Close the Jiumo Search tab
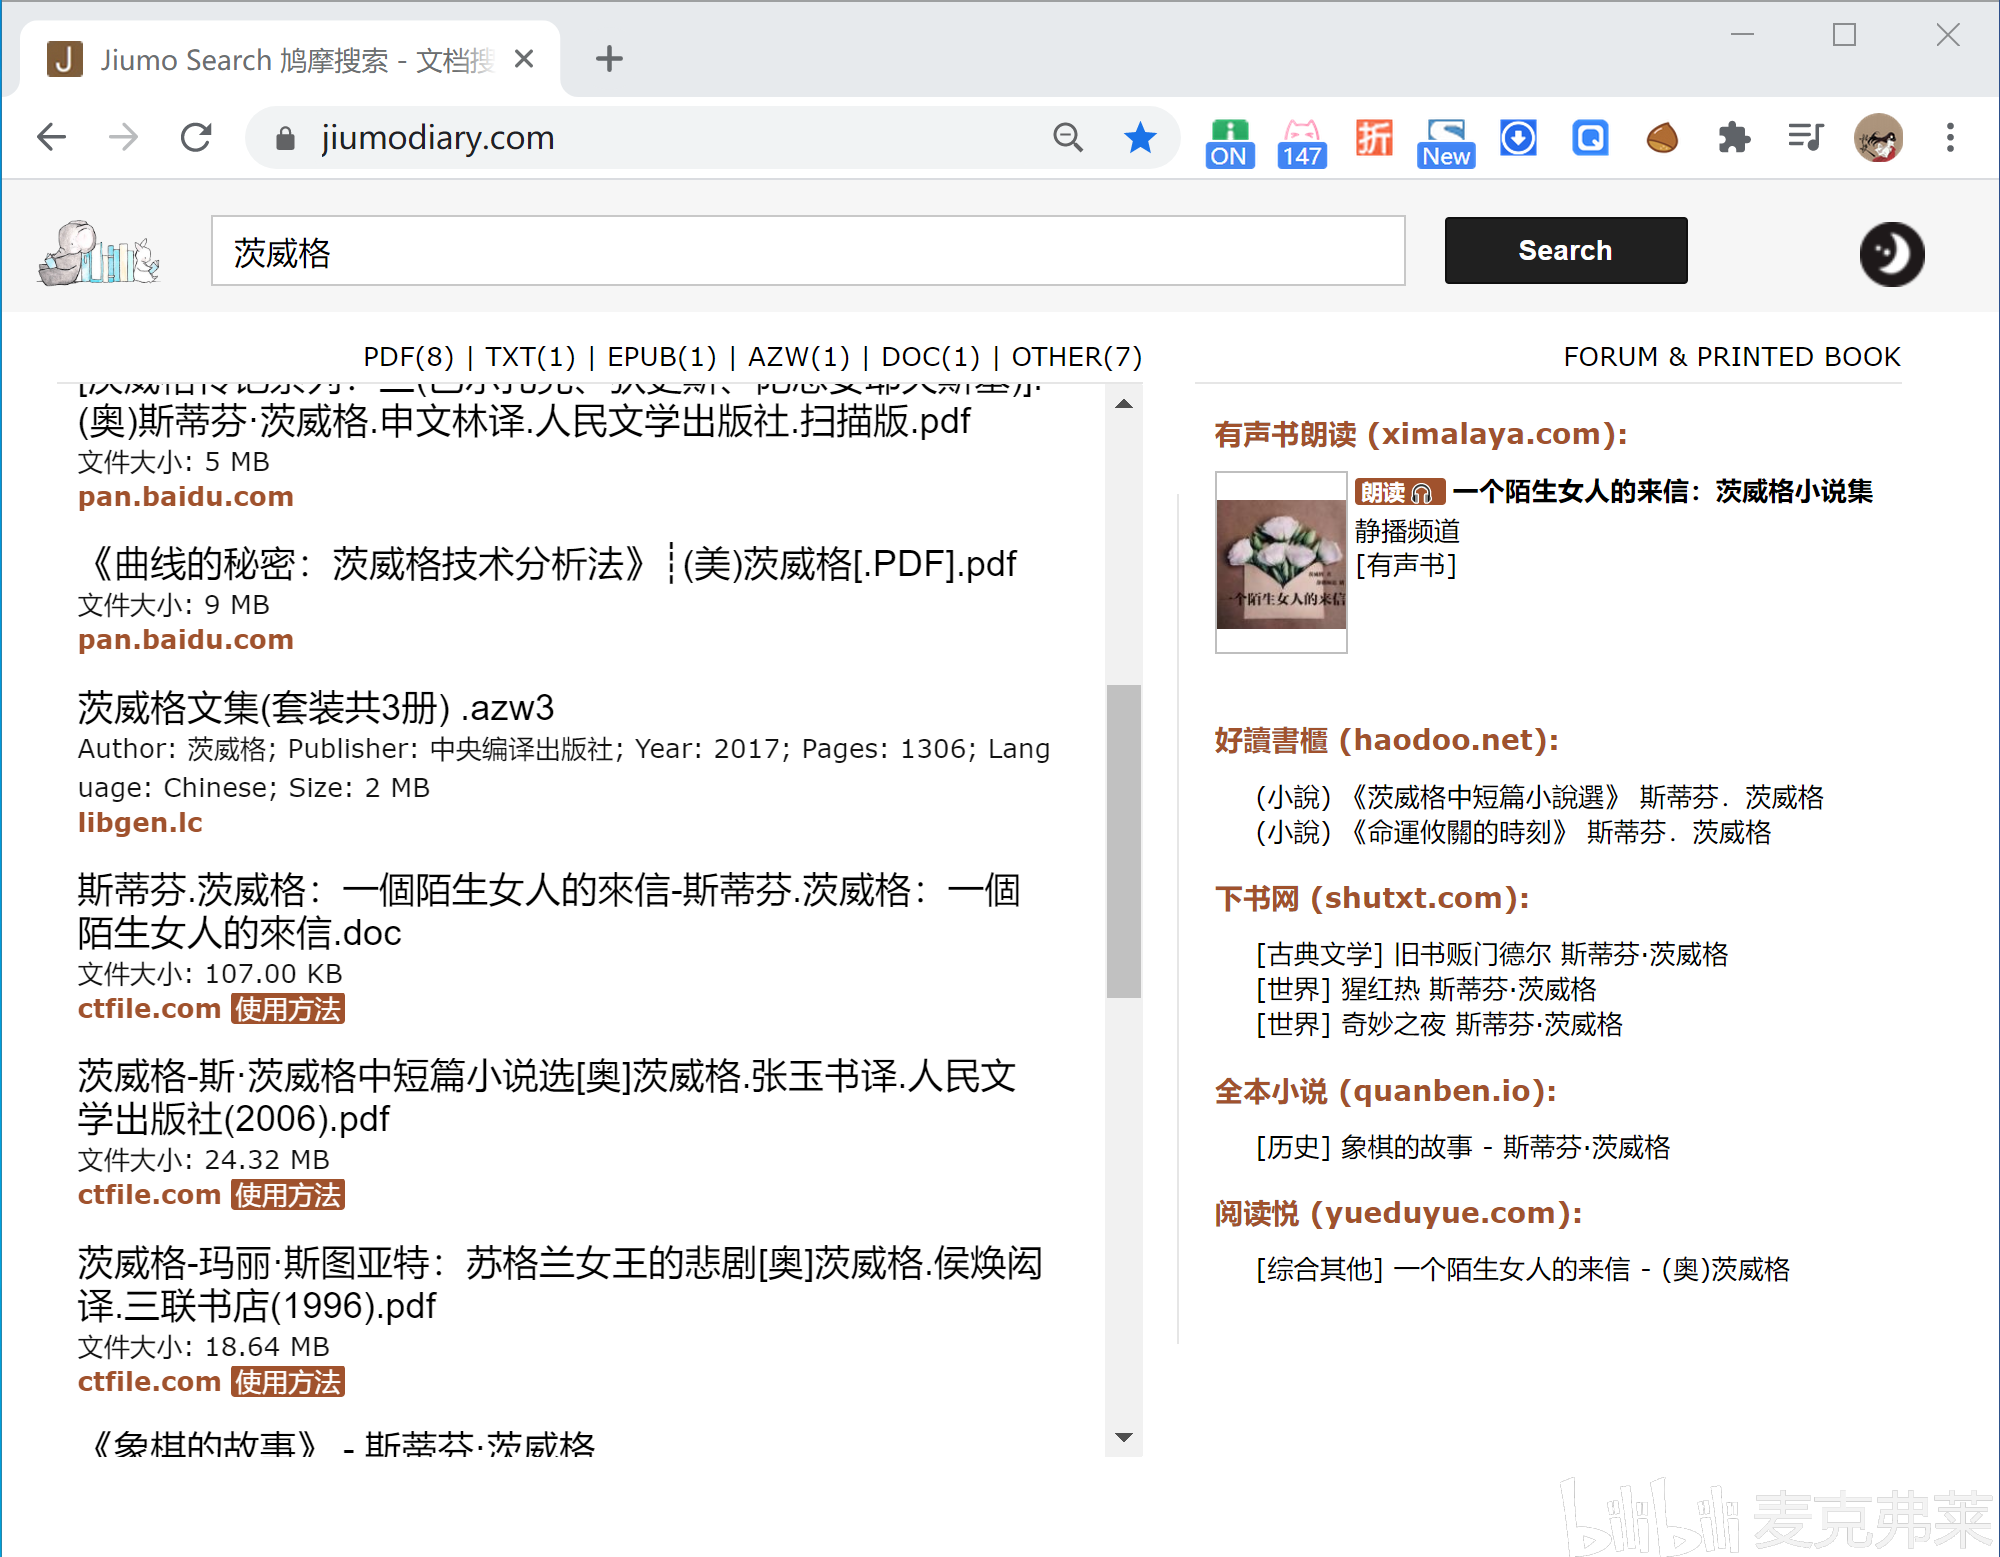The width and height of the screenshot is (2000, 1557). coord(523,59)
